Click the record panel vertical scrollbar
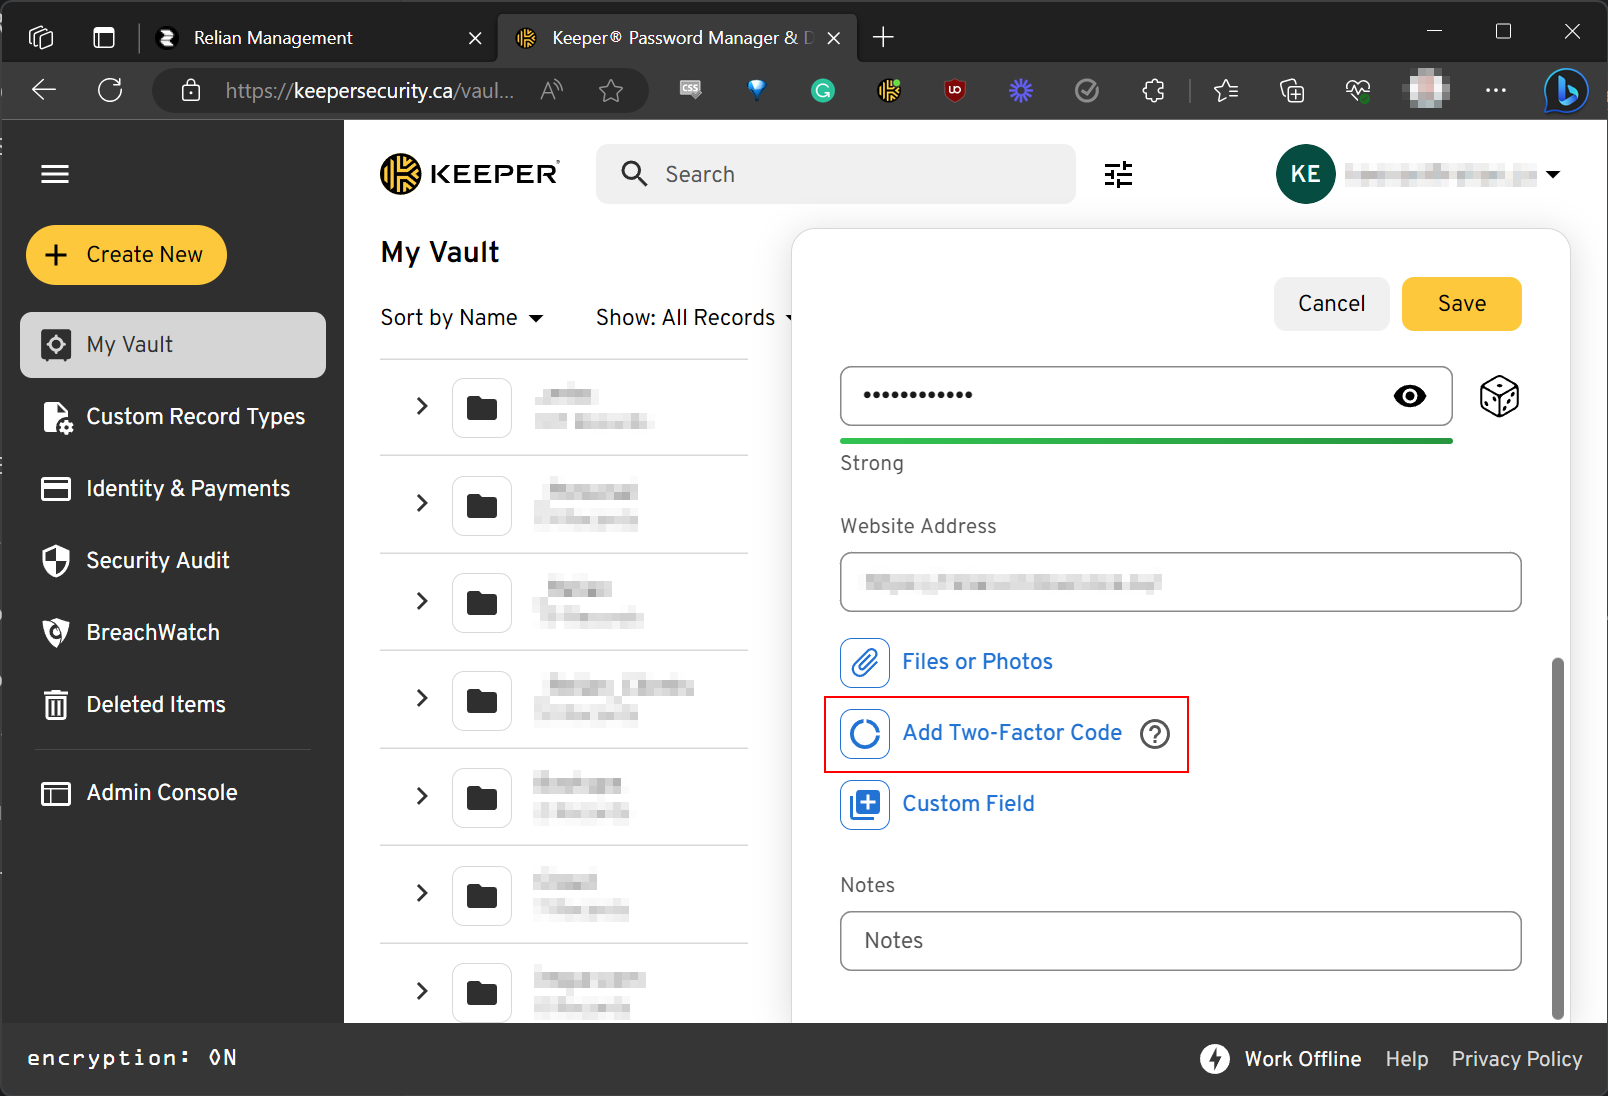This screenshot has height=1096, width=1608. (1557, 838)
